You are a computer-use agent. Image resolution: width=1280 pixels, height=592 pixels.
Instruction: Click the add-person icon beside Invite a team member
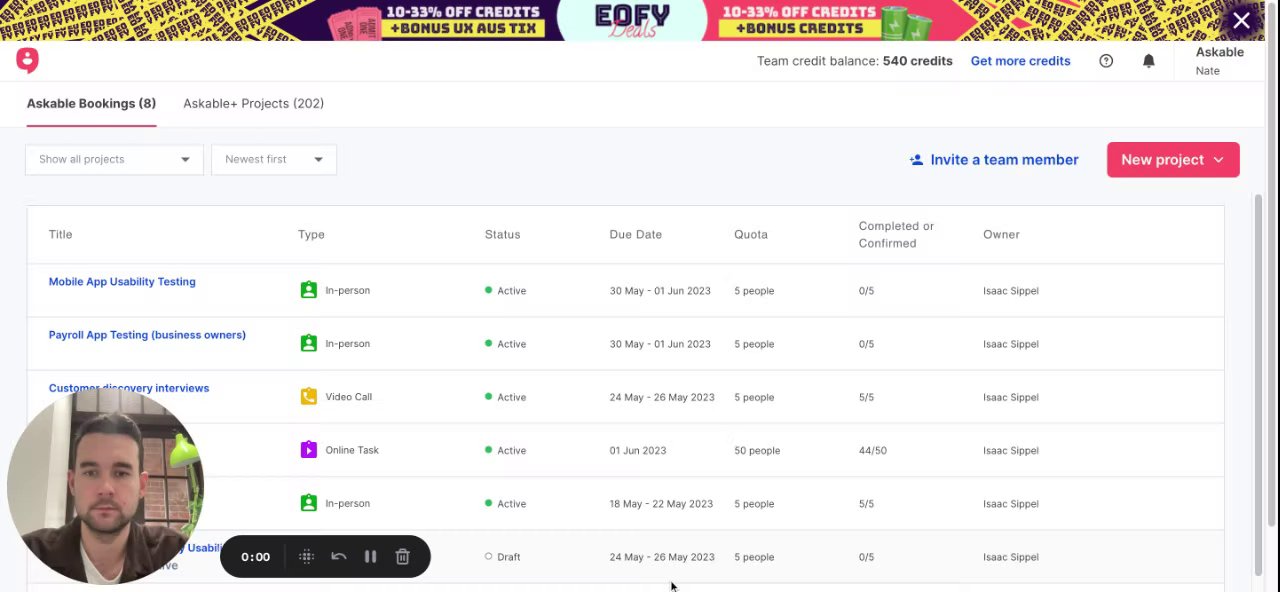(x=916, y=160)
